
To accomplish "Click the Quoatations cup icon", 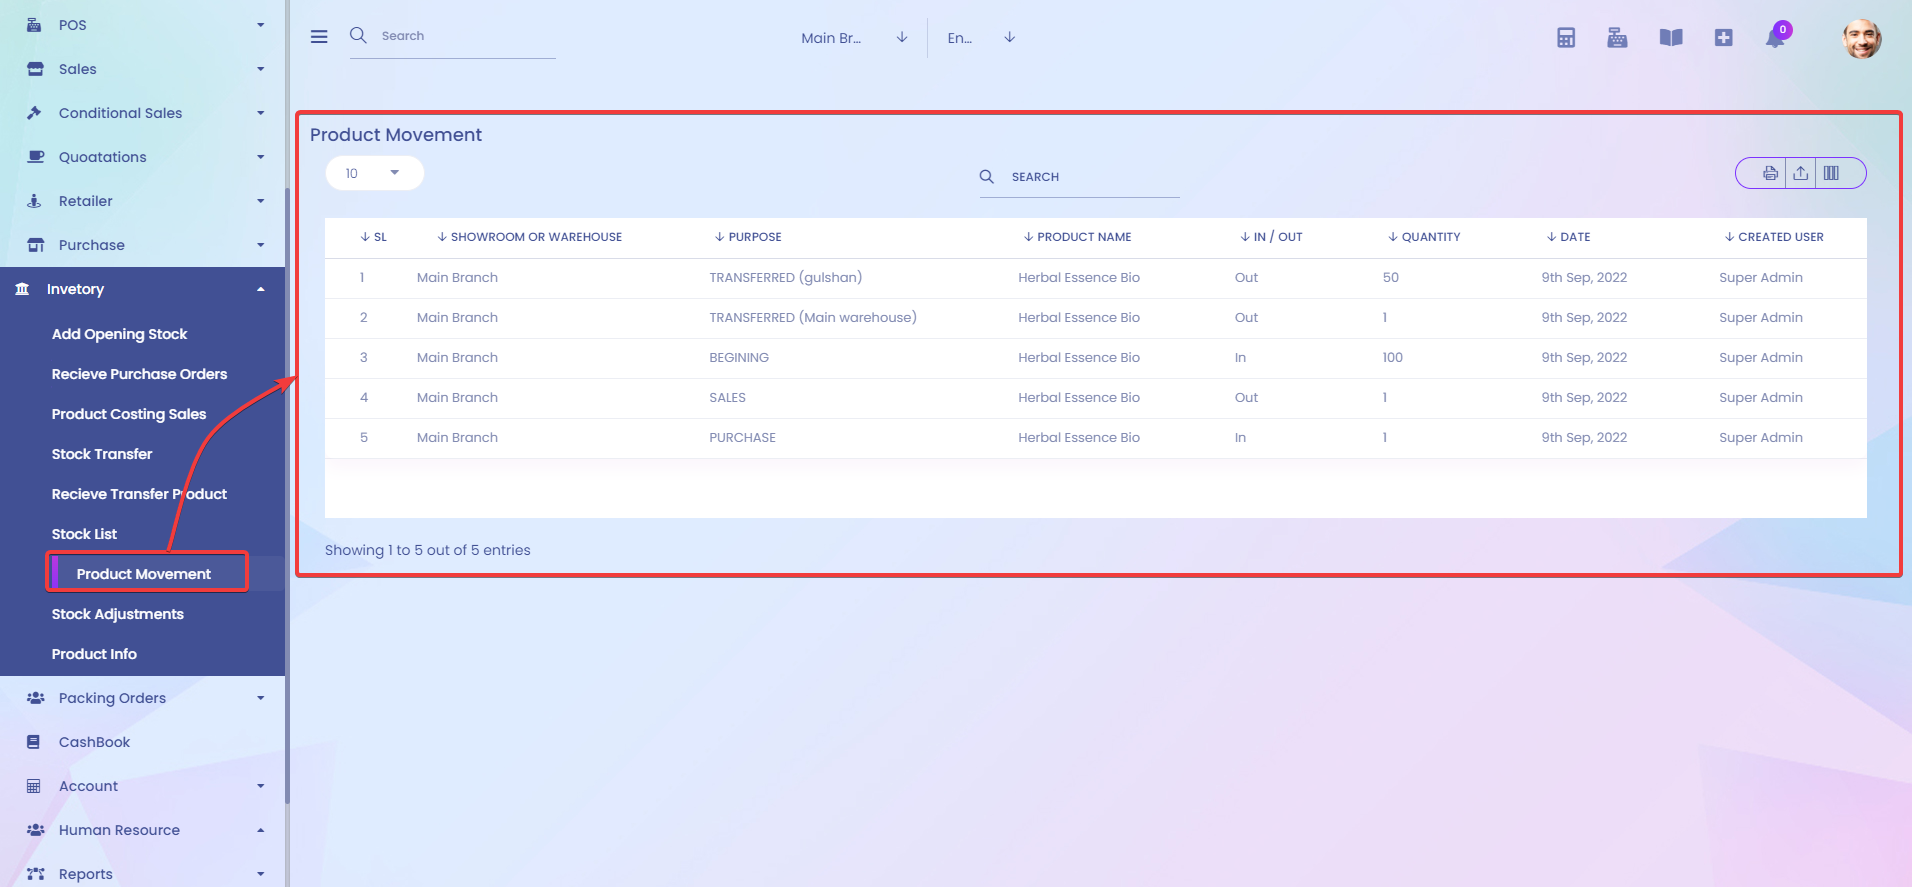I will click(x=36, y=157).
